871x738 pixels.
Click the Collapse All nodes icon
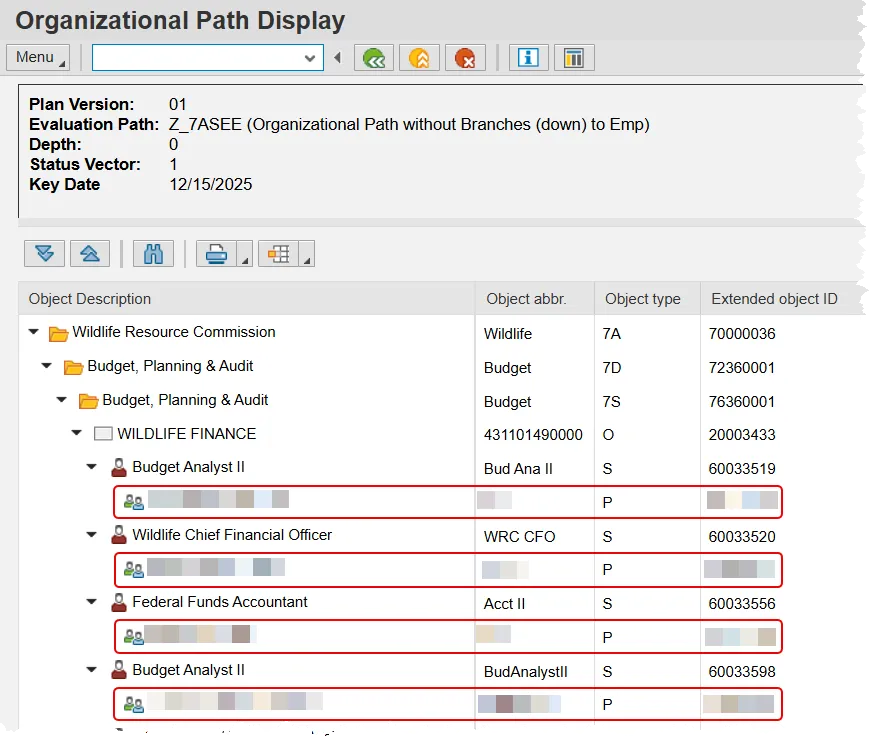tap(89, 254)
